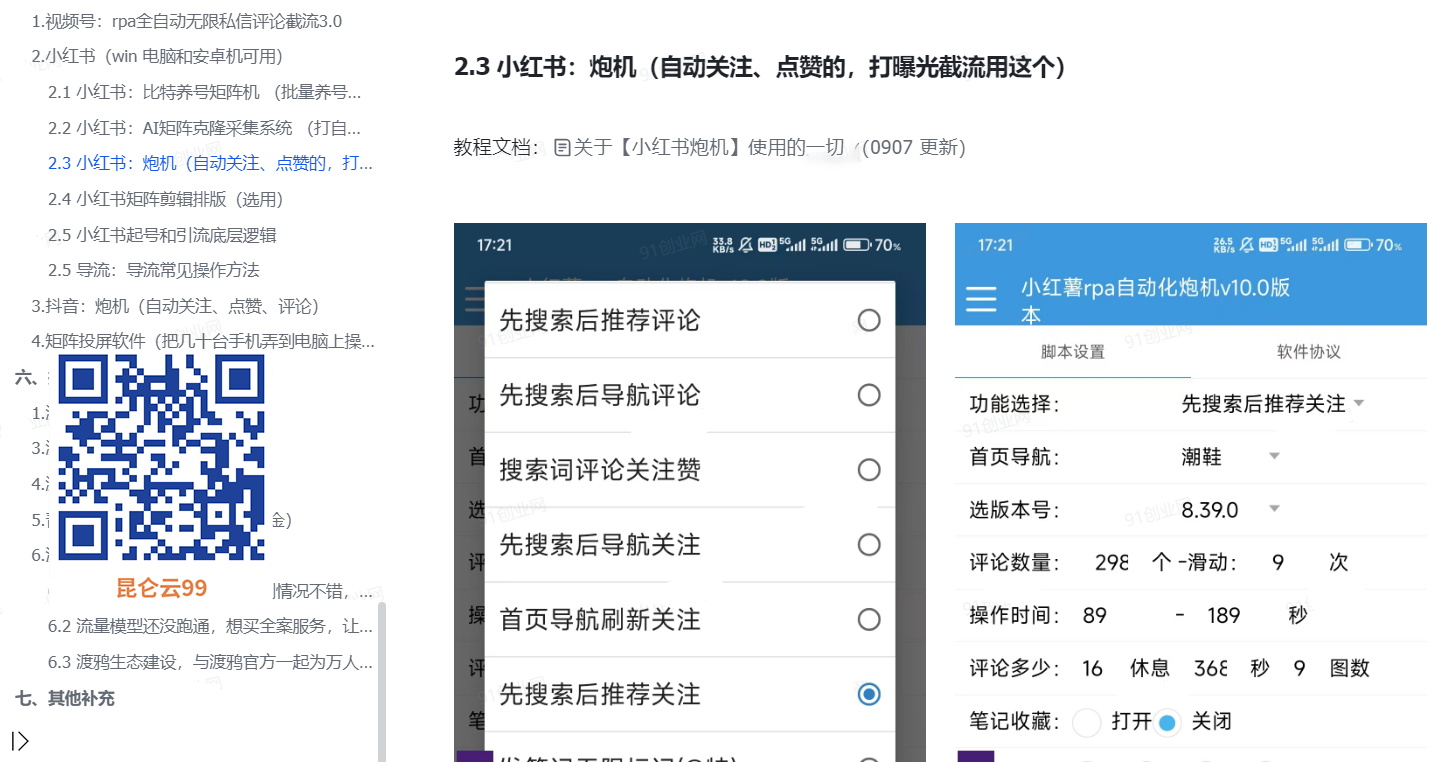Choose 打开 radio for 笔记收藏

tap(1087, 722)
